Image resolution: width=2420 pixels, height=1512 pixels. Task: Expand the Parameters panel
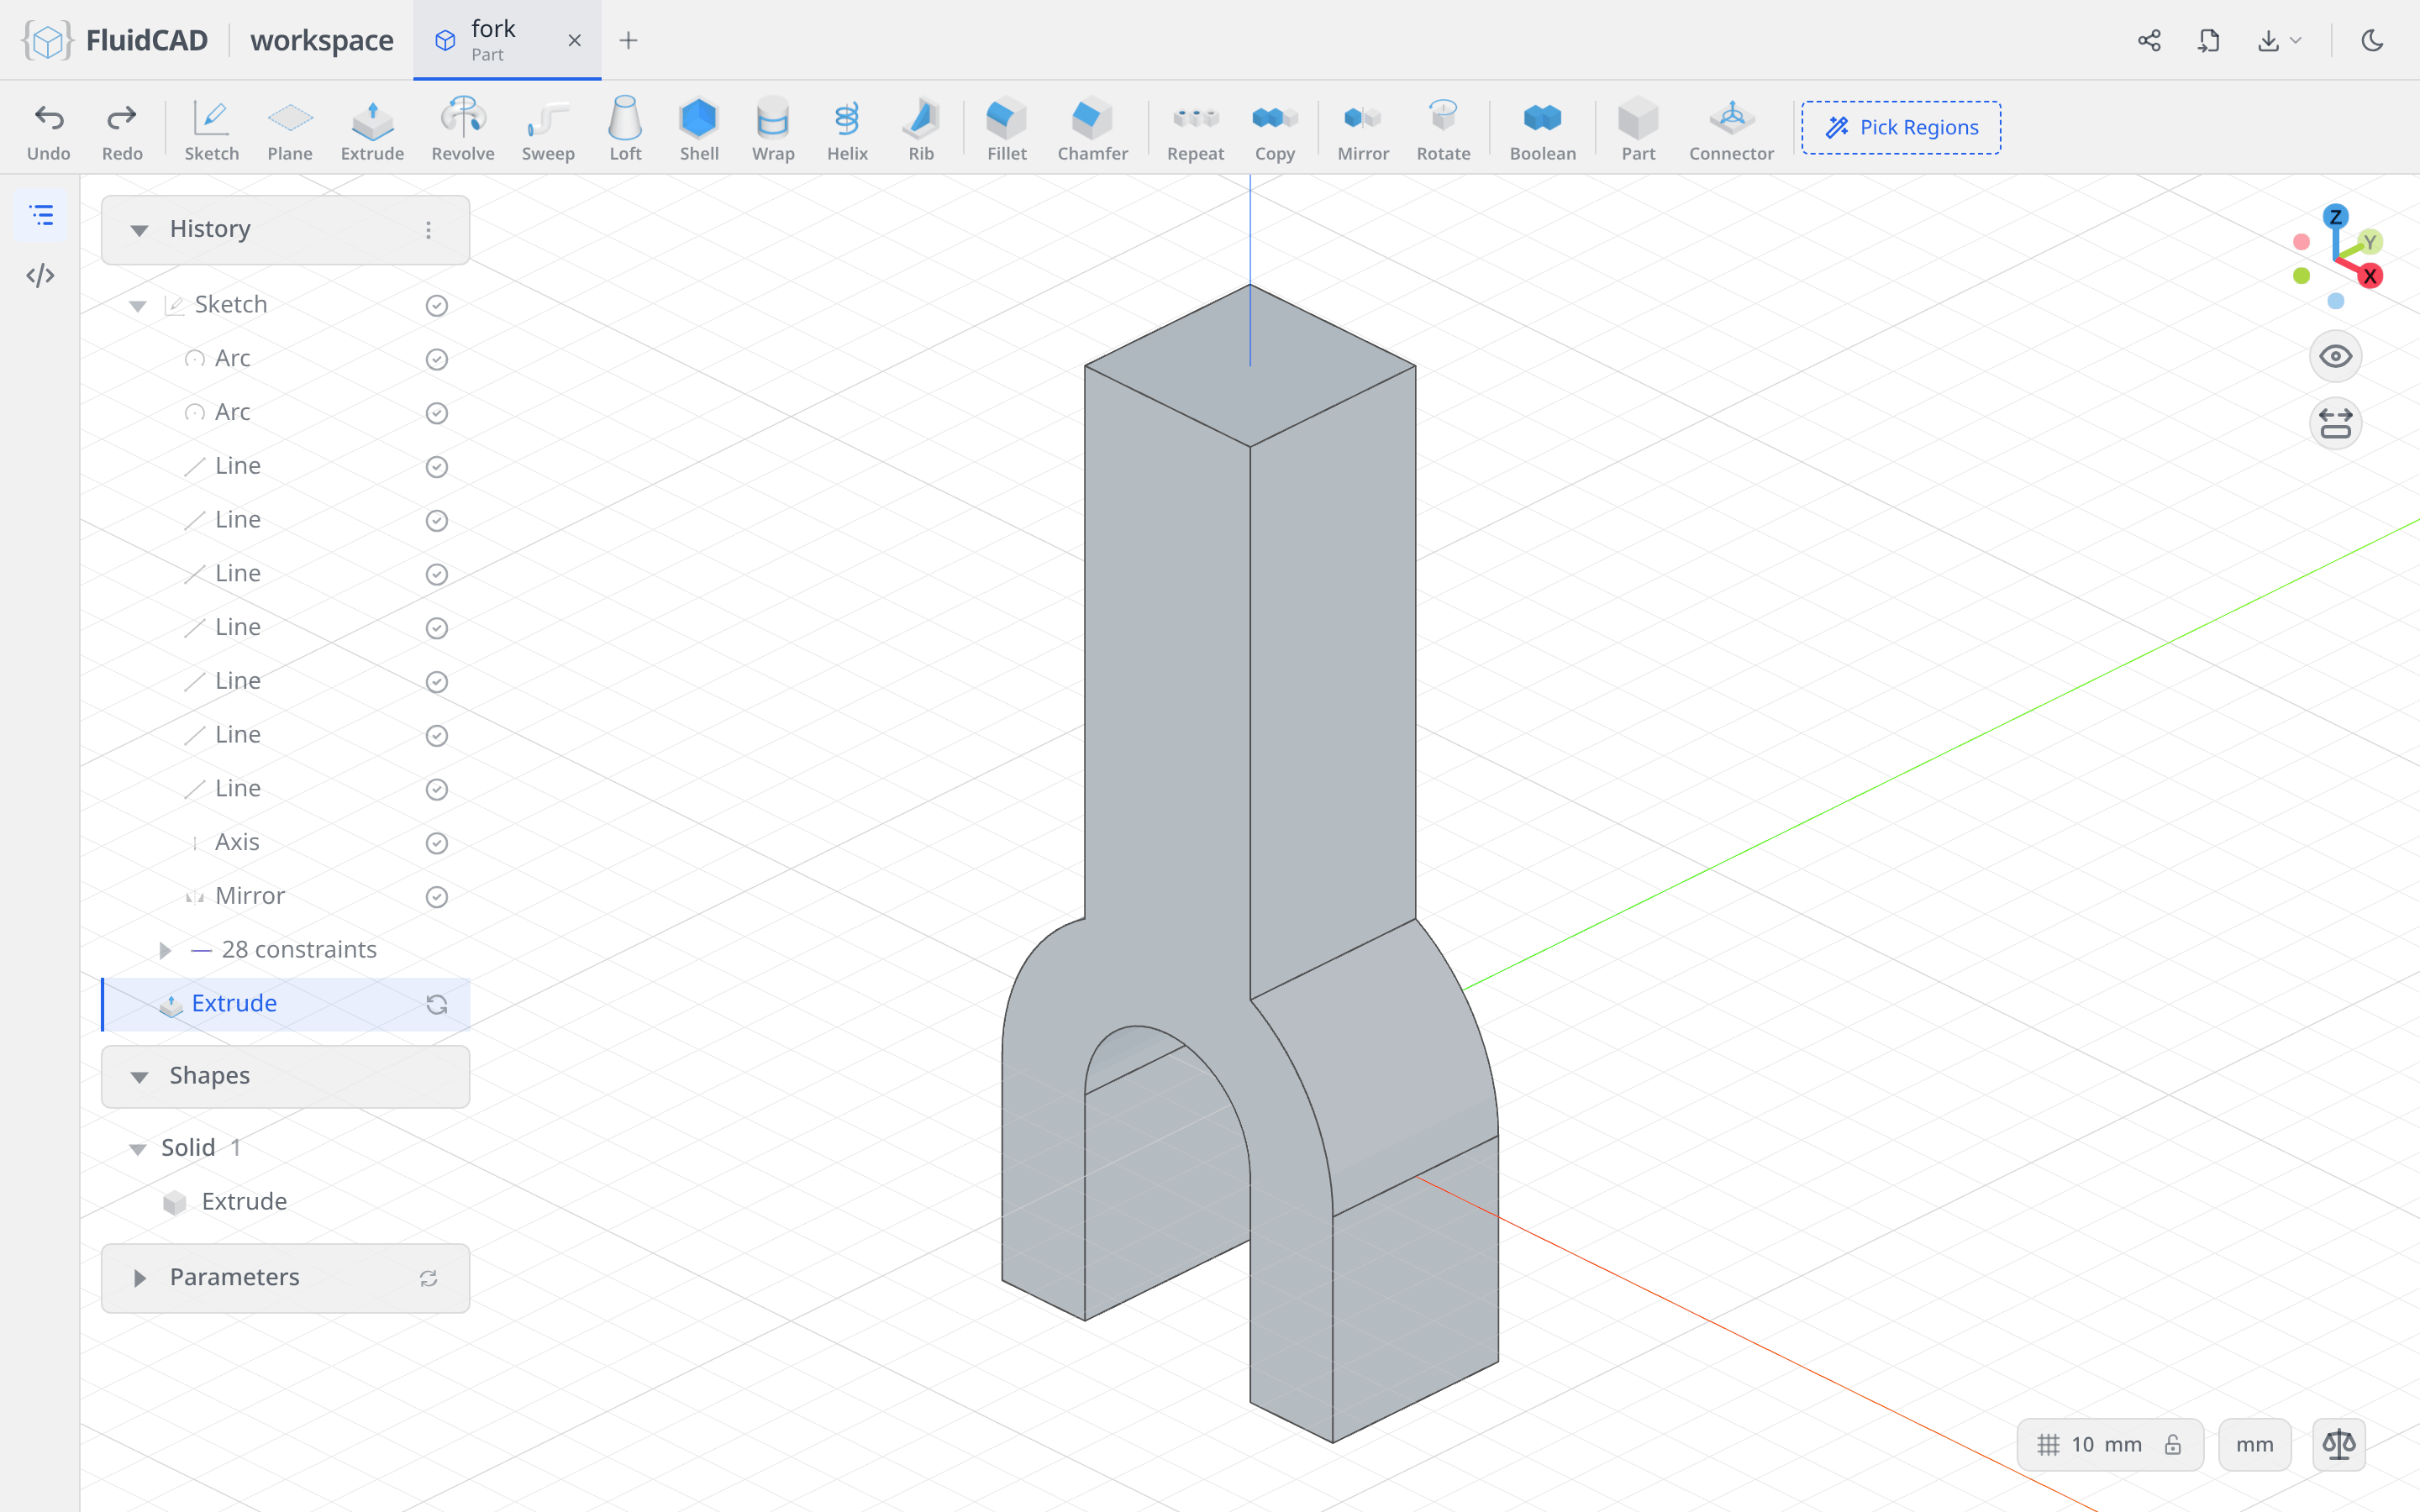point(139,1278)
